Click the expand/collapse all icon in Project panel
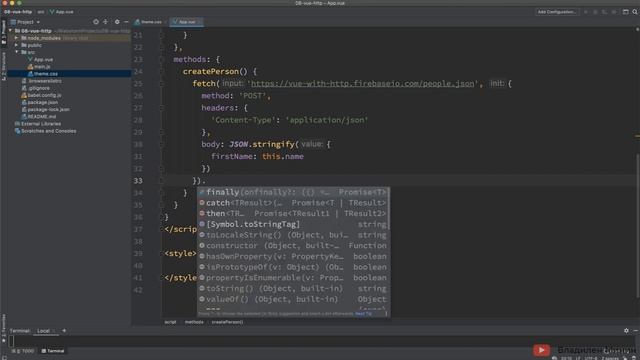 (x=106, y=22)
